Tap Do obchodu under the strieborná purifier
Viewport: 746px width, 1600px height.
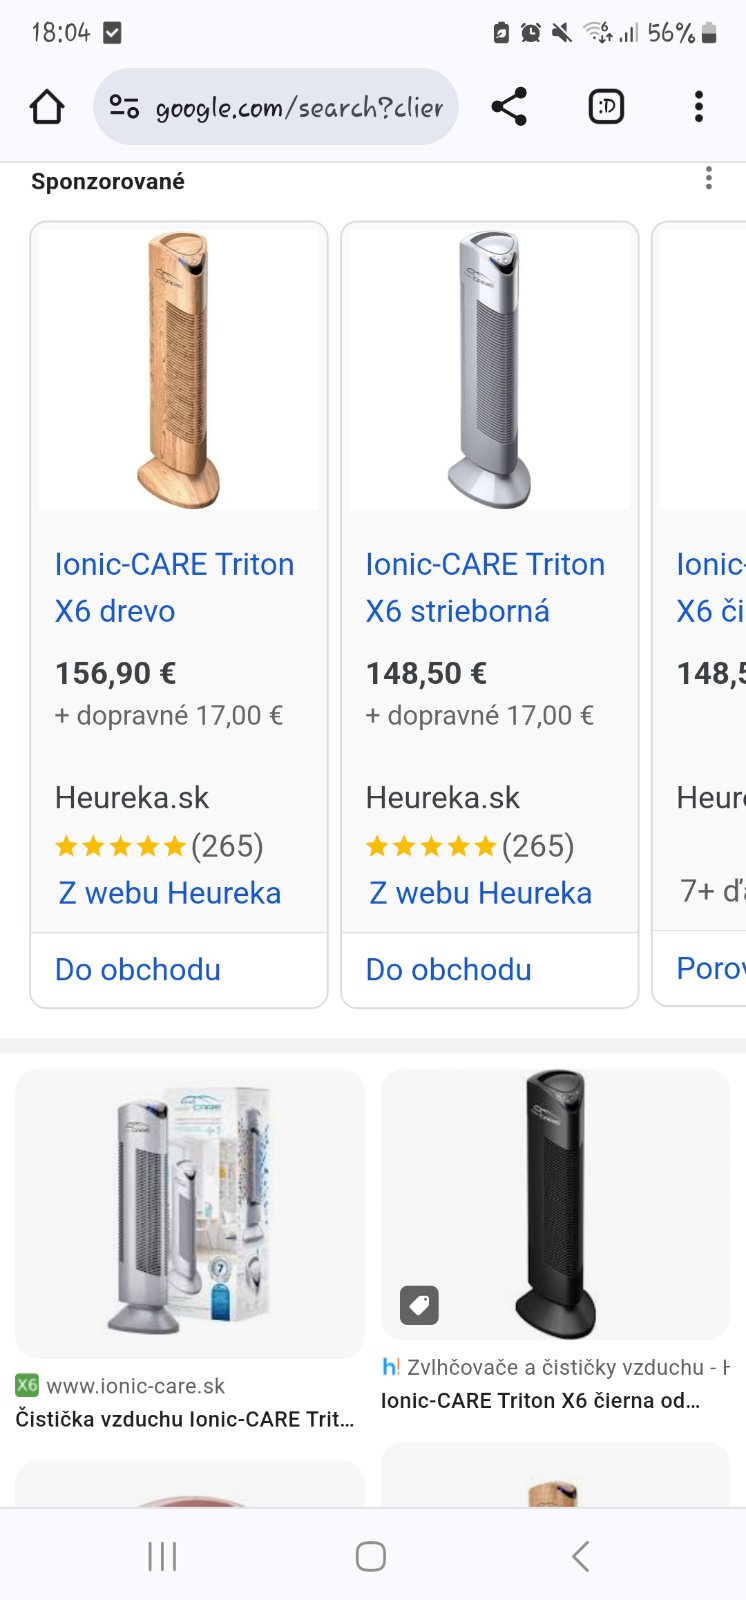pyautogui.click(x=449, y=969)
